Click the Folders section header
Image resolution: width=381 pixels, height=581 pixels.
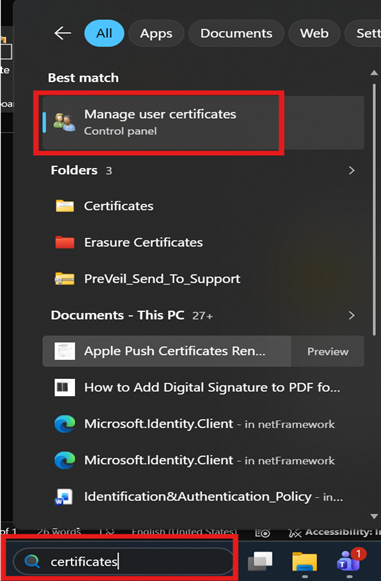82,170
